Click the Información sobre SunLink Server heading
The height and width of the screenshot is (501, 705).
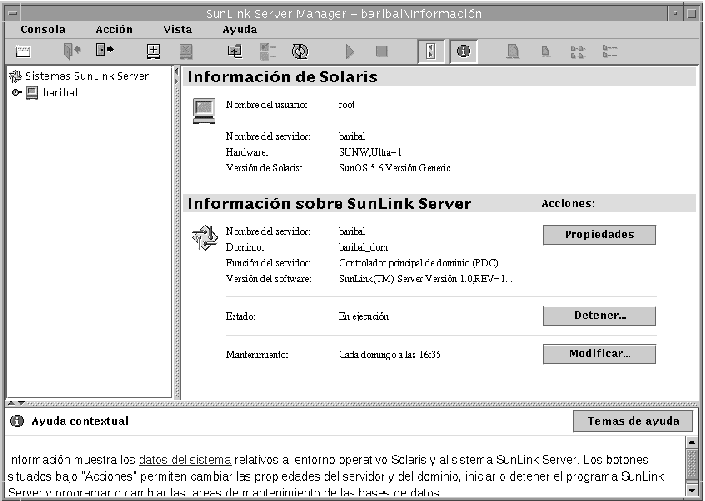coord(329,204)
